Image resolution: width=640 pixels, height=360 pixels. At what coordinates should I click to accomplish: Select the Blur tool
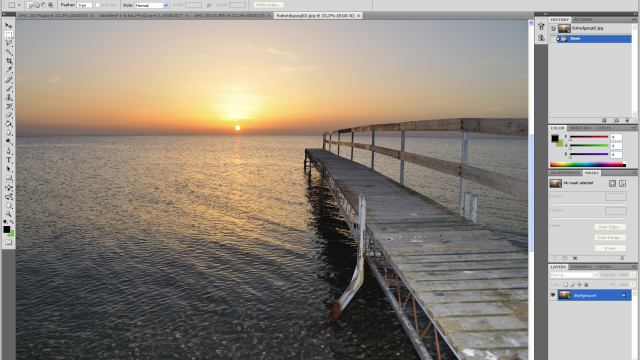click(x=9, y=133)
